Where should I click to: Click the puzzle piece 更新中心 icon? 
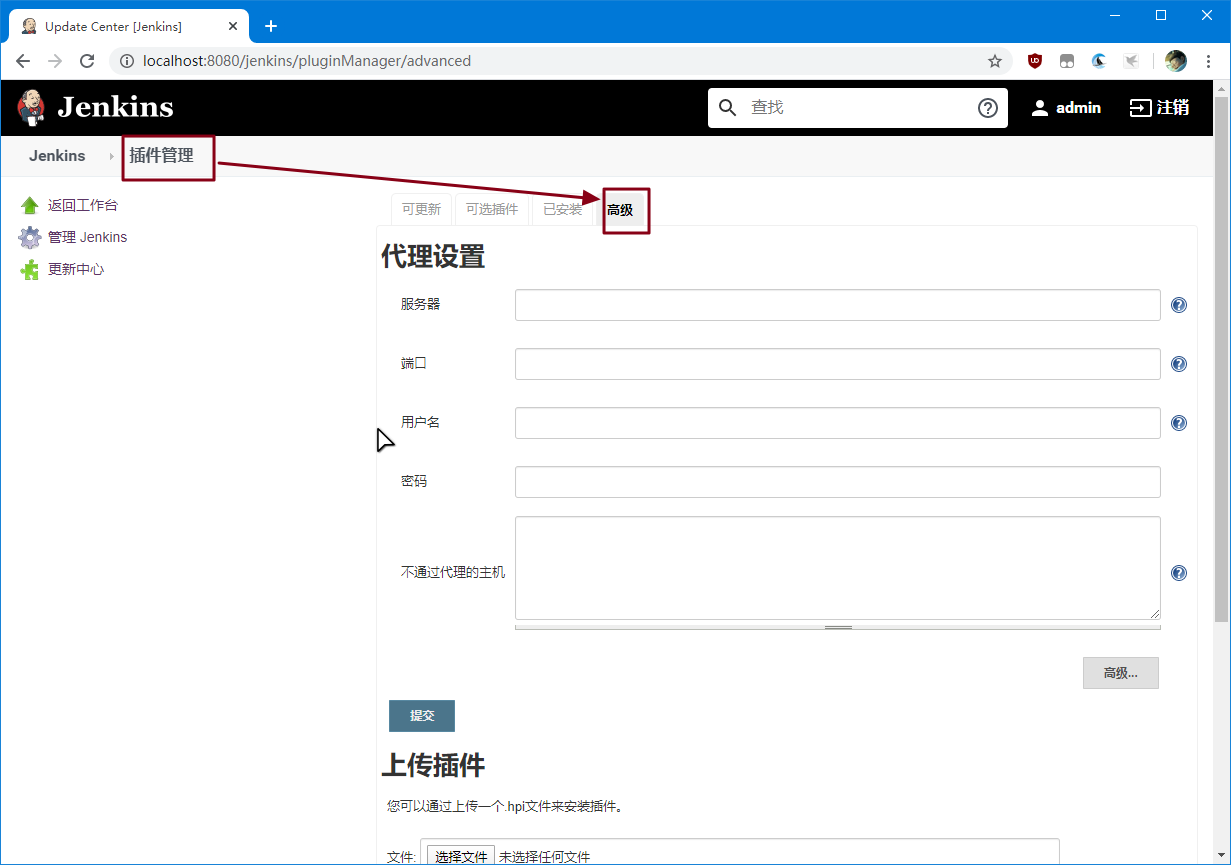(30, 270)
